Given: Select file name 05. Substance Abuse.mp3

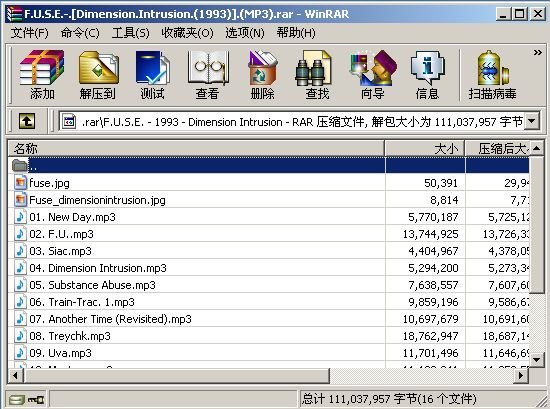Looking at the screenshot, I should (x=92, y=285).
